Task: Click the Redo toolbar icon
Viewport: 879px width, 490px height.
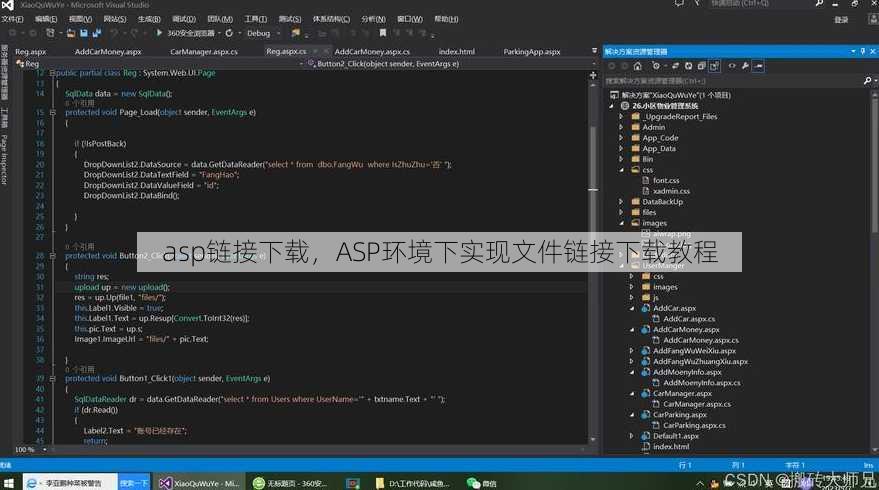Action: click(x=135, y=33)
